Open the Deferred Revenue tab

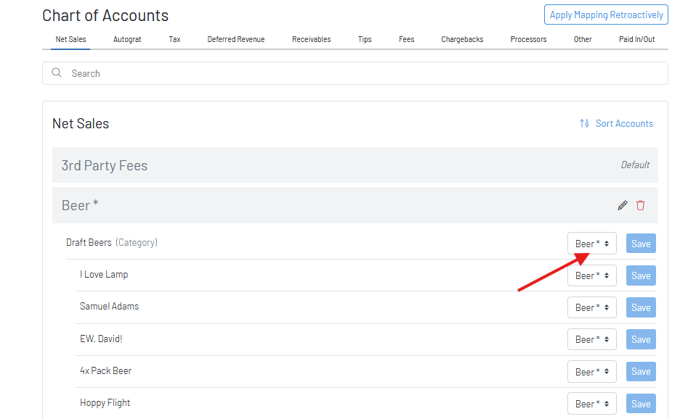click(236, 39)
